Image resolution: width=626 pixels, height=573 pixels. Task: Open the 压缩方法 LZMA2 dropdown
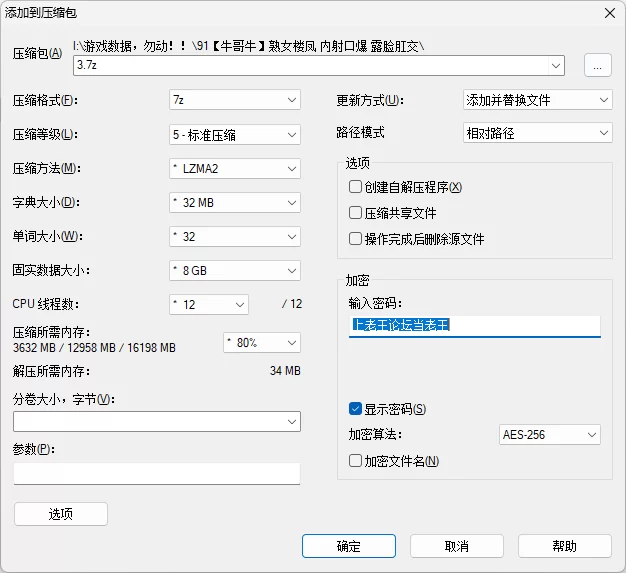tap(235, 168)
